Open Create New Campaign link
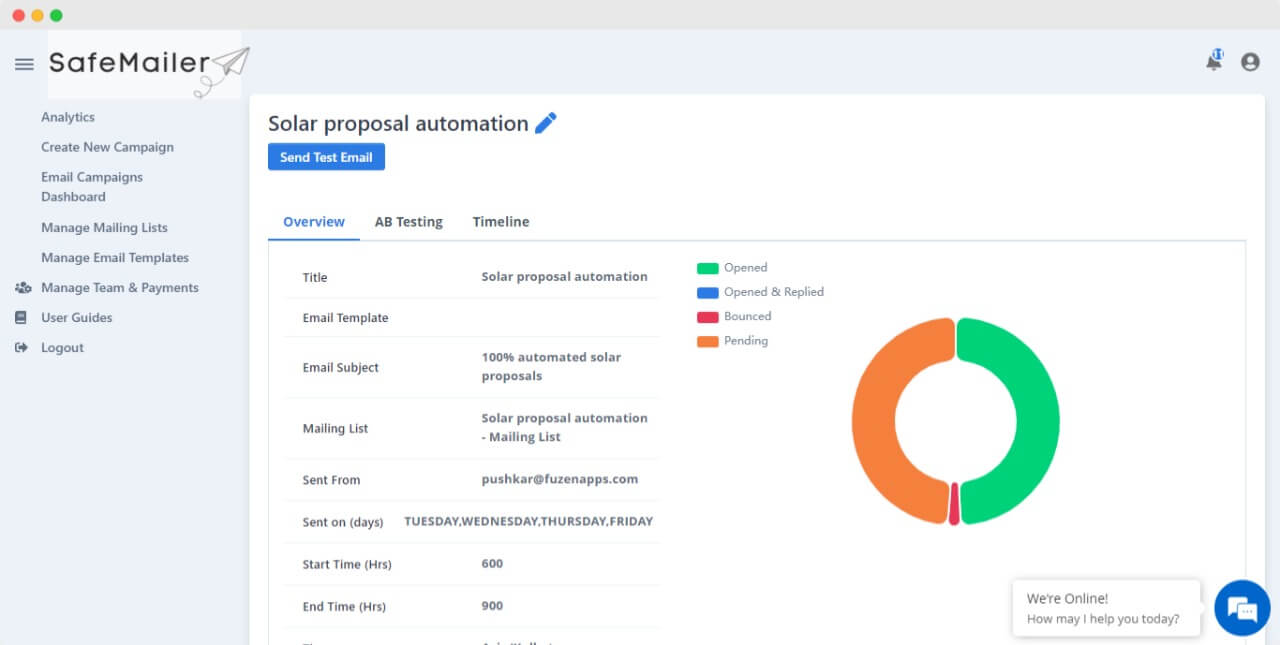 [x=107, y=147]
